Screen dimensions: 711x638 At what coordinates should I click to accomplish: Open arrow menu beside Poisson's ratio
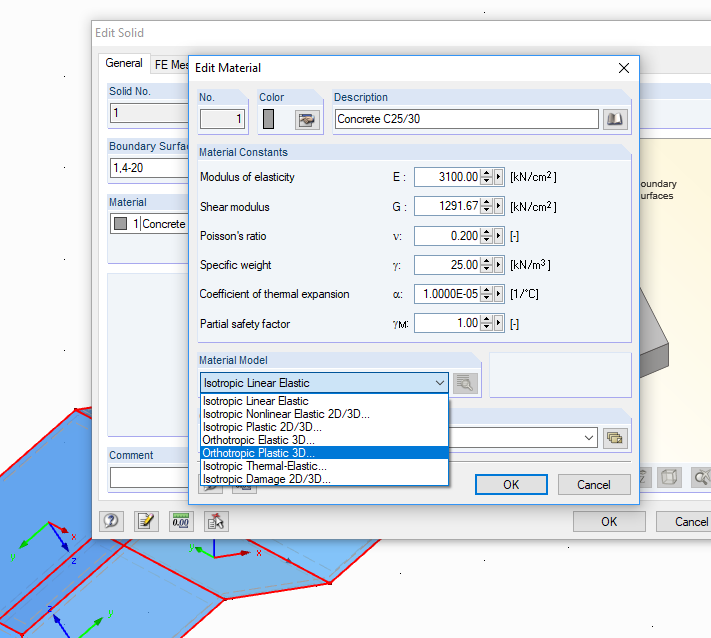click(x=498, y=236)
